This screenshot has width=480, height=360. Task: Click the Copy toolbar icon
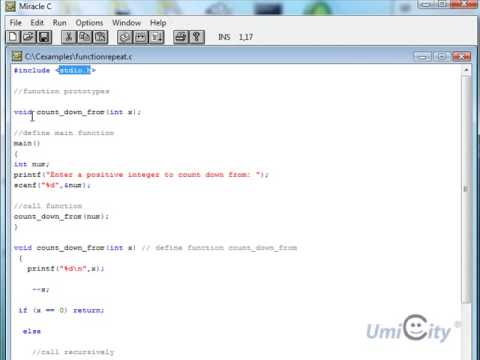85,37
